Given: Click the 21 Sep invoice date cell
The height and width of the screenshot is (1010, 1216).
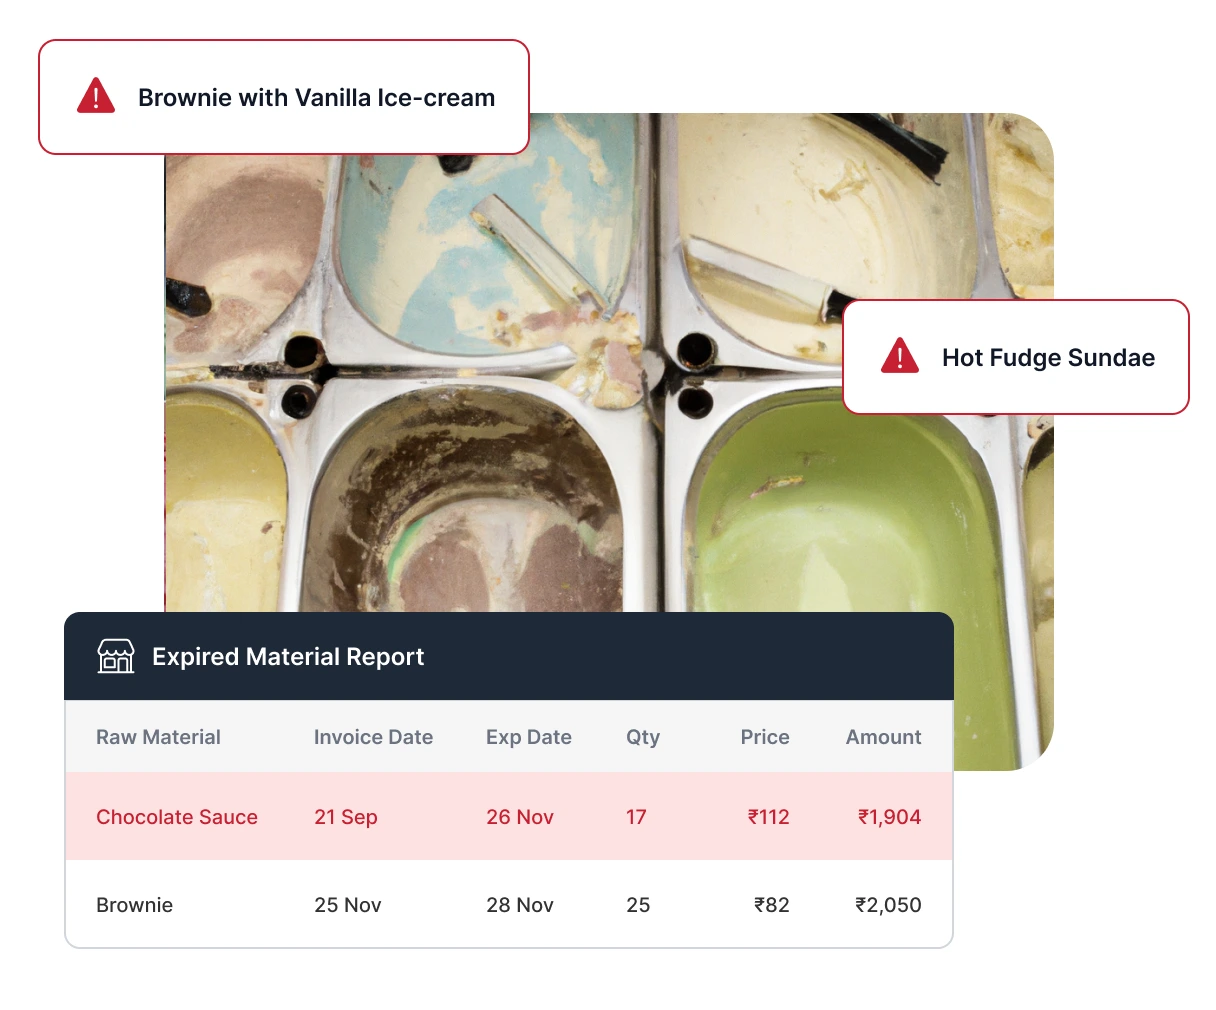Looking at the screenshot, I should click(346, 817).
